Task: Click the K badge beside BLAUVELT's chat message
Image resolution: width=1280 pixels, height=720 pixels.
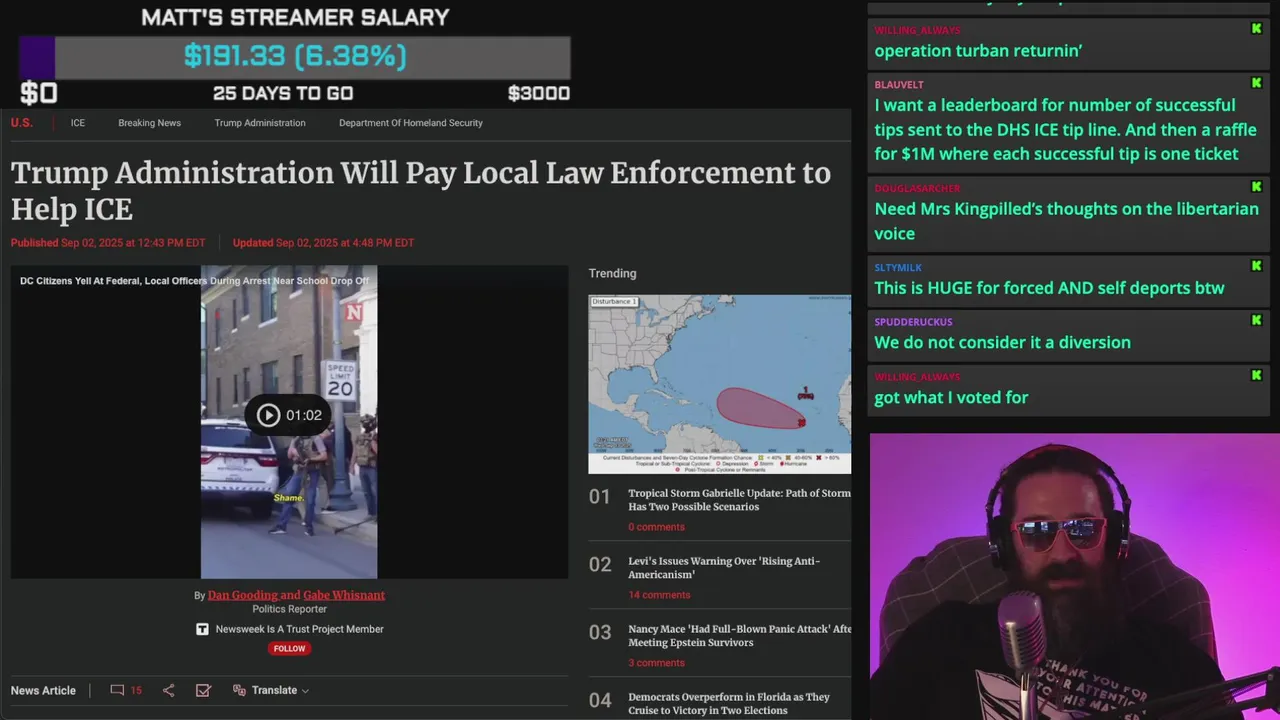Action: click(x=1256, y=83)
